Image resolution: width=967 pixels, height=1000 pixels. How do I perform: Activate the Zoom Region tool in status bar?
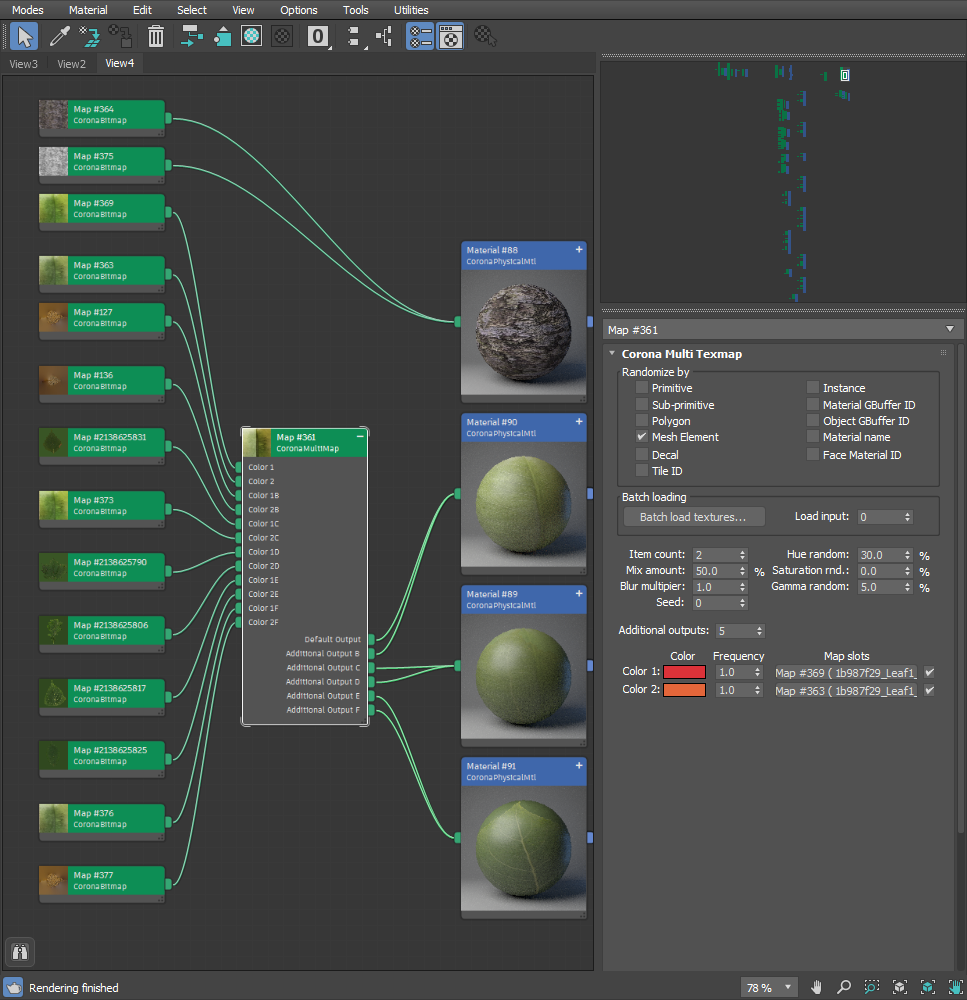(x=871, y=988)
